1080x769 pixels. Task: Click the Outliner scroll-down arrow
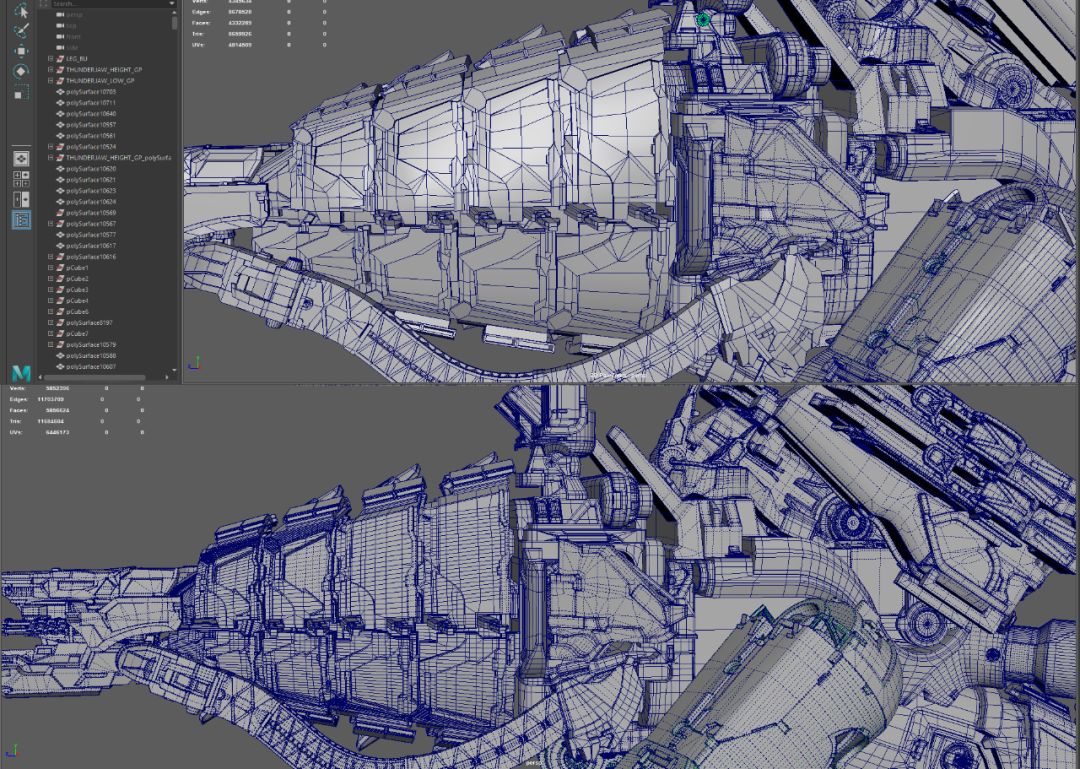(x=174, y=370)
